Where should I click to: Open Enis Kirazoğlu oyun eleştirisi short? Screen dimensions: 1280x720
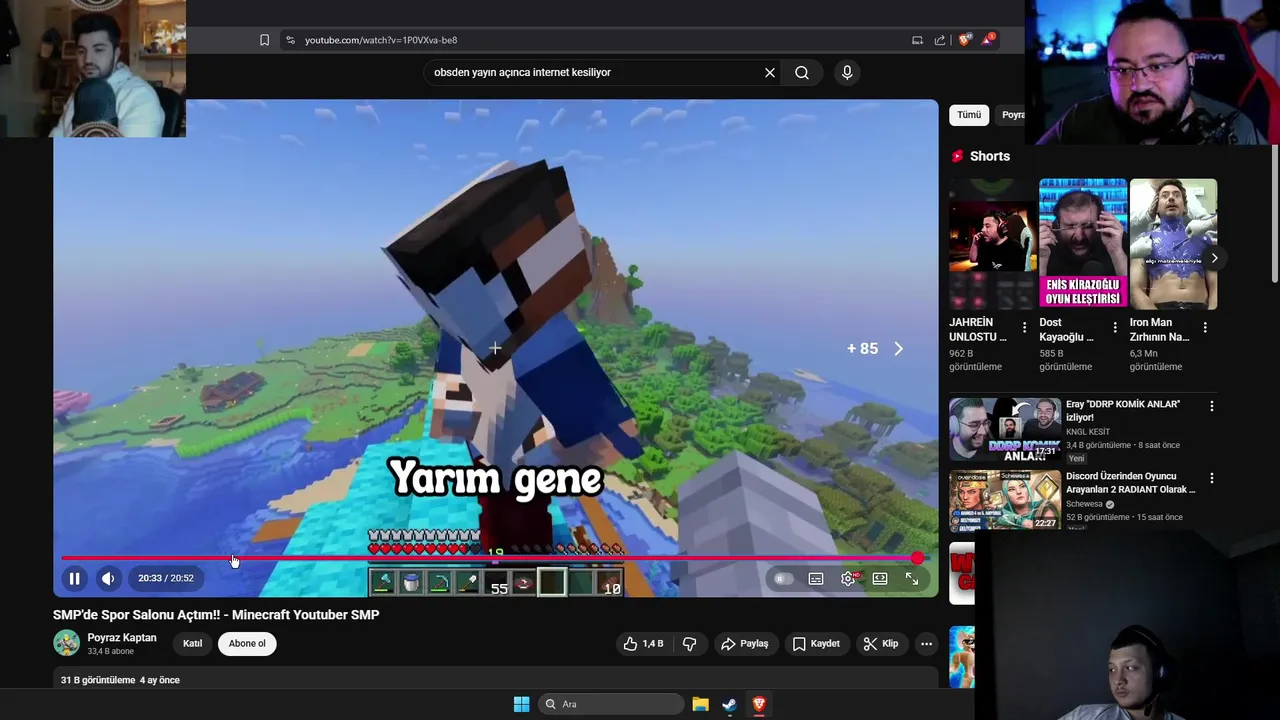(x=1083, y=244)
